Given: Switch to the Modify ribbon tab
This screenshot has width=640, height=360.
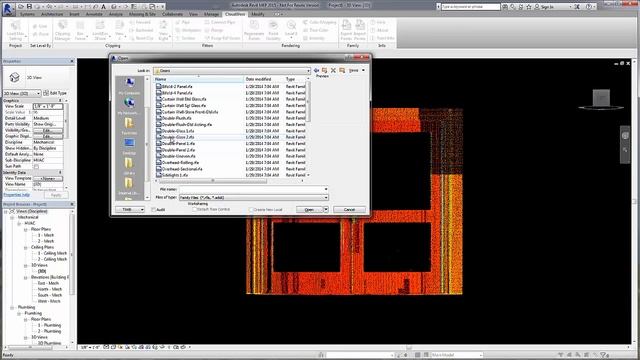Looking at the screenshot, I should tap(258, 14).
